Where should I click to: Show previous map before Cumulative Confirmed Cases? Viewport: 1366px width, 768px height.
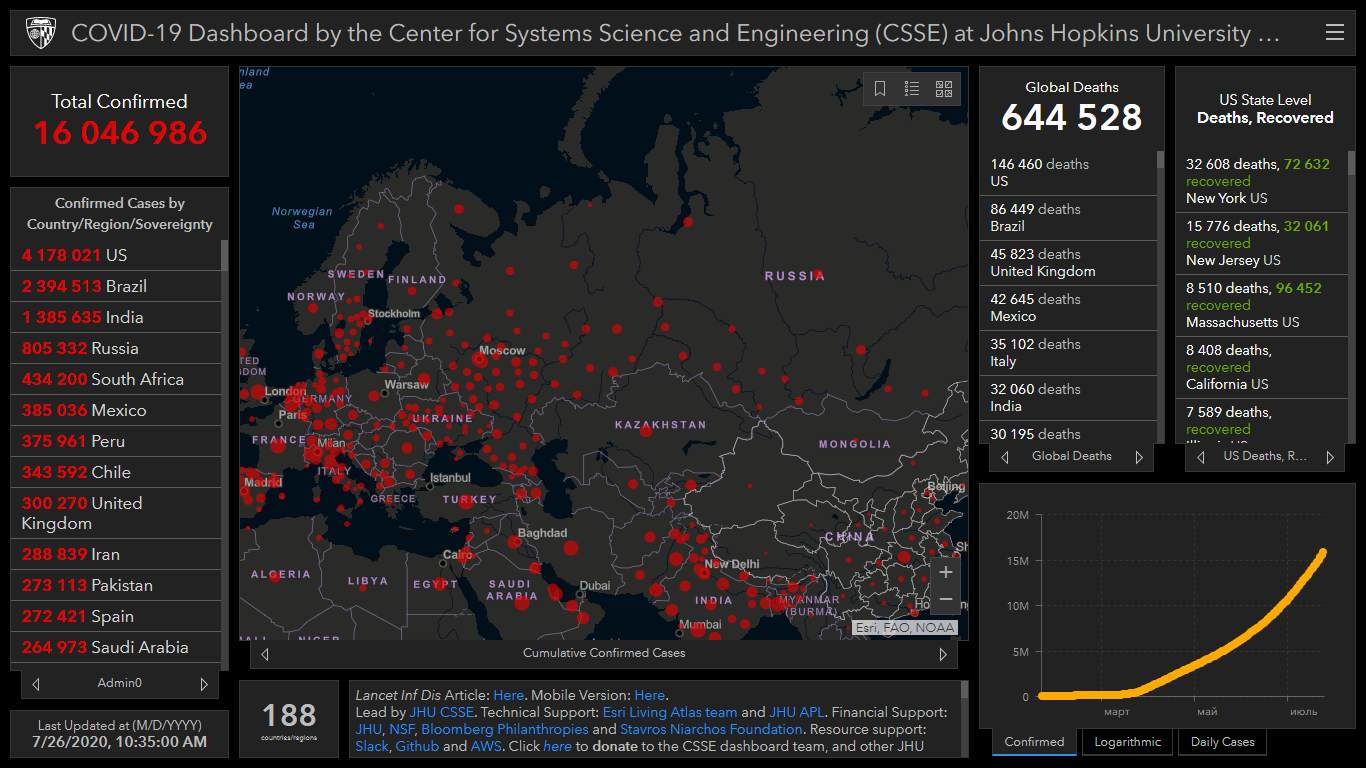click(x=265, y=654)
